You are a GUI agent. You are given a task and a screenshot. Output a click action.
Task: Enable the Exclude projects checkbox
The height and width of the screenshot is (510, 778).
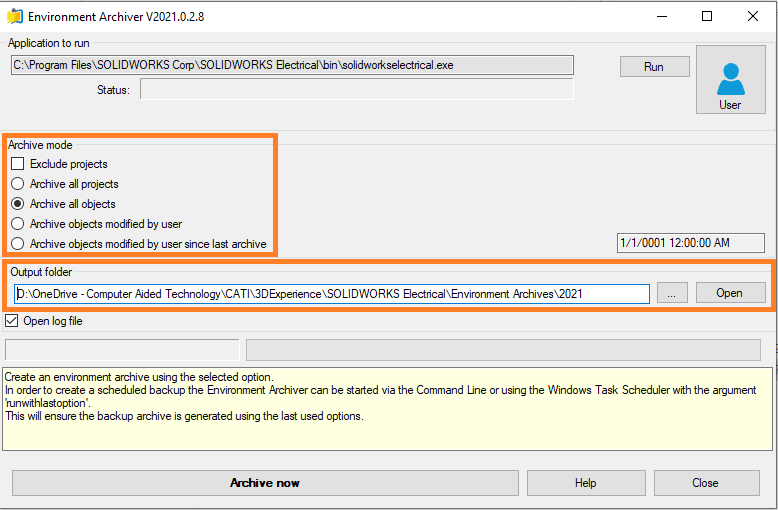point(18,164)
